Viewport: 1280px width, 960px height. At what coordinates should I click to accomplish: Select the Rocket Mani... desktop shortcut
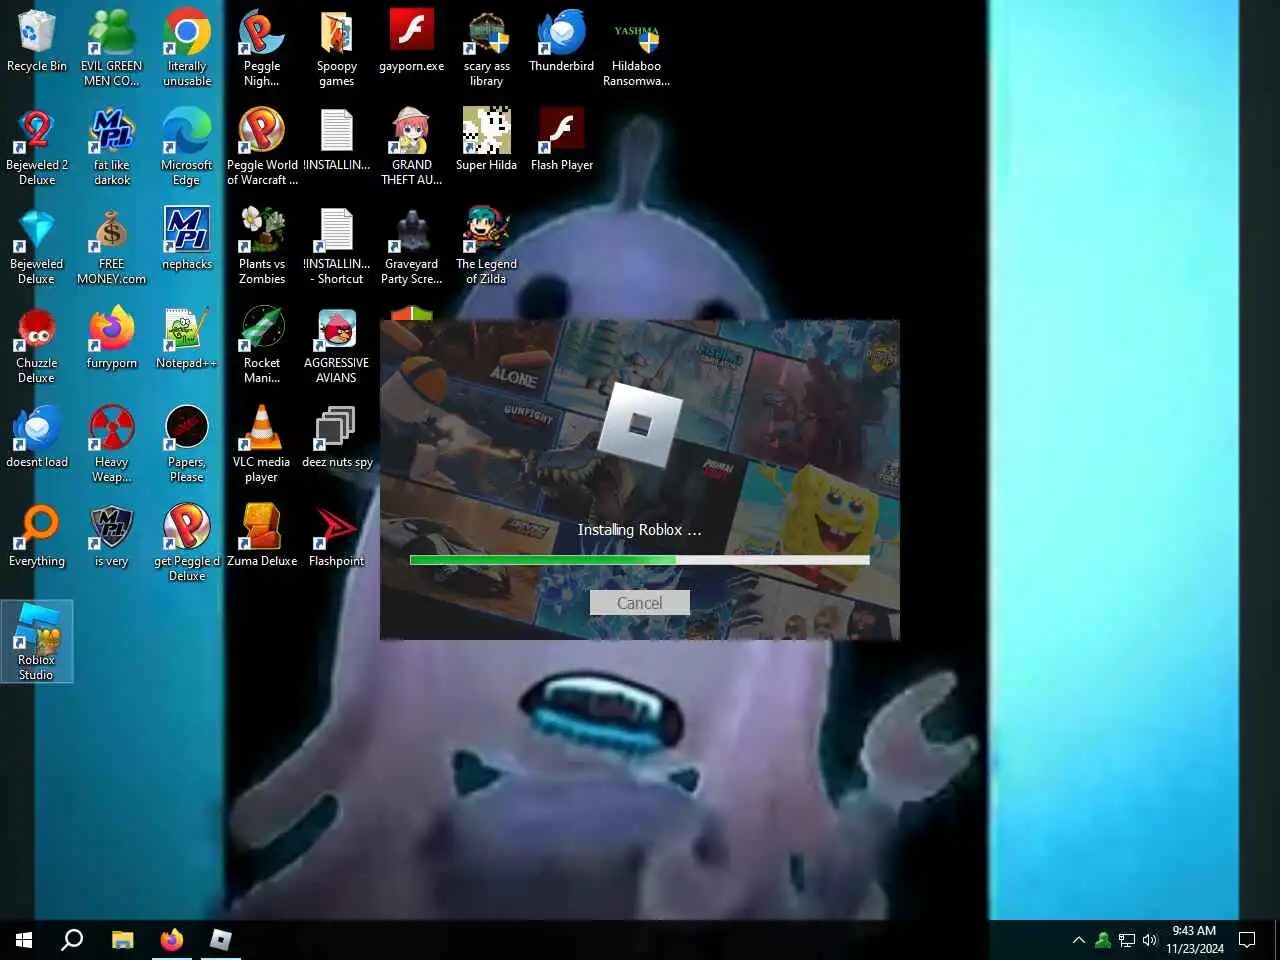pos(262,345)
